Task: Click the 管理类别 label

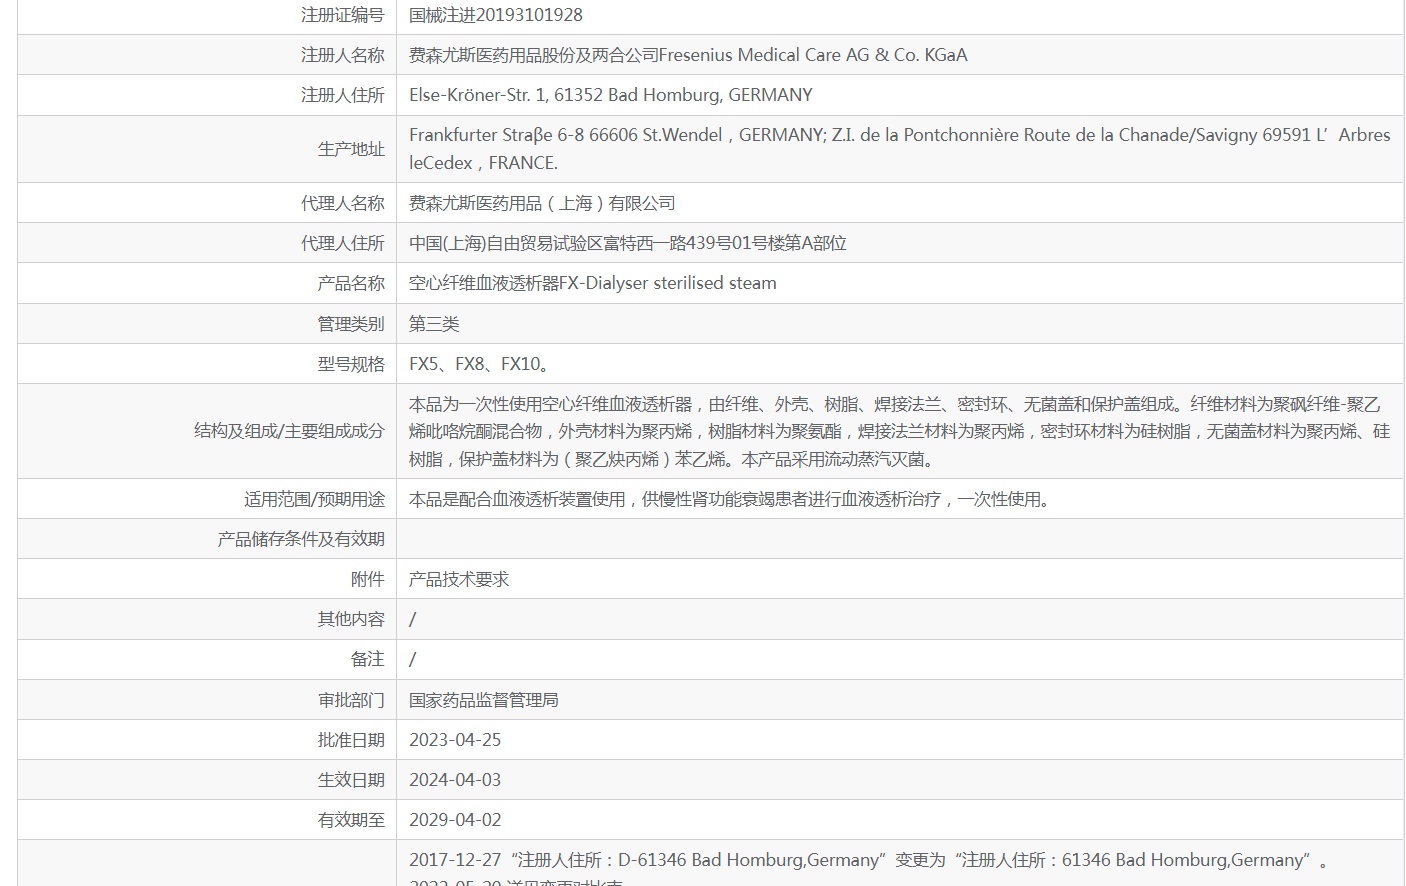Action: pos(351,324)
